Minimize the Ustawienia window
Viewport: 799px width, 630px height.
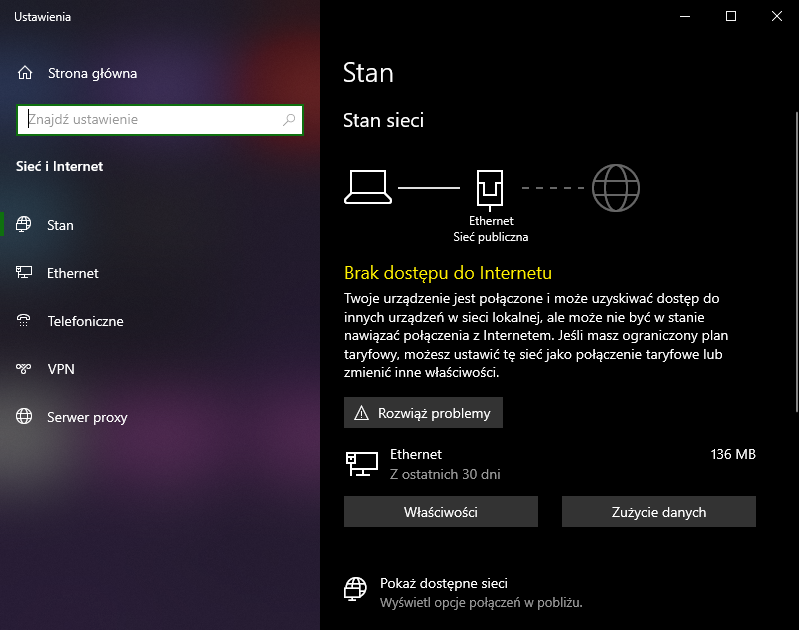tap(685, 16)
